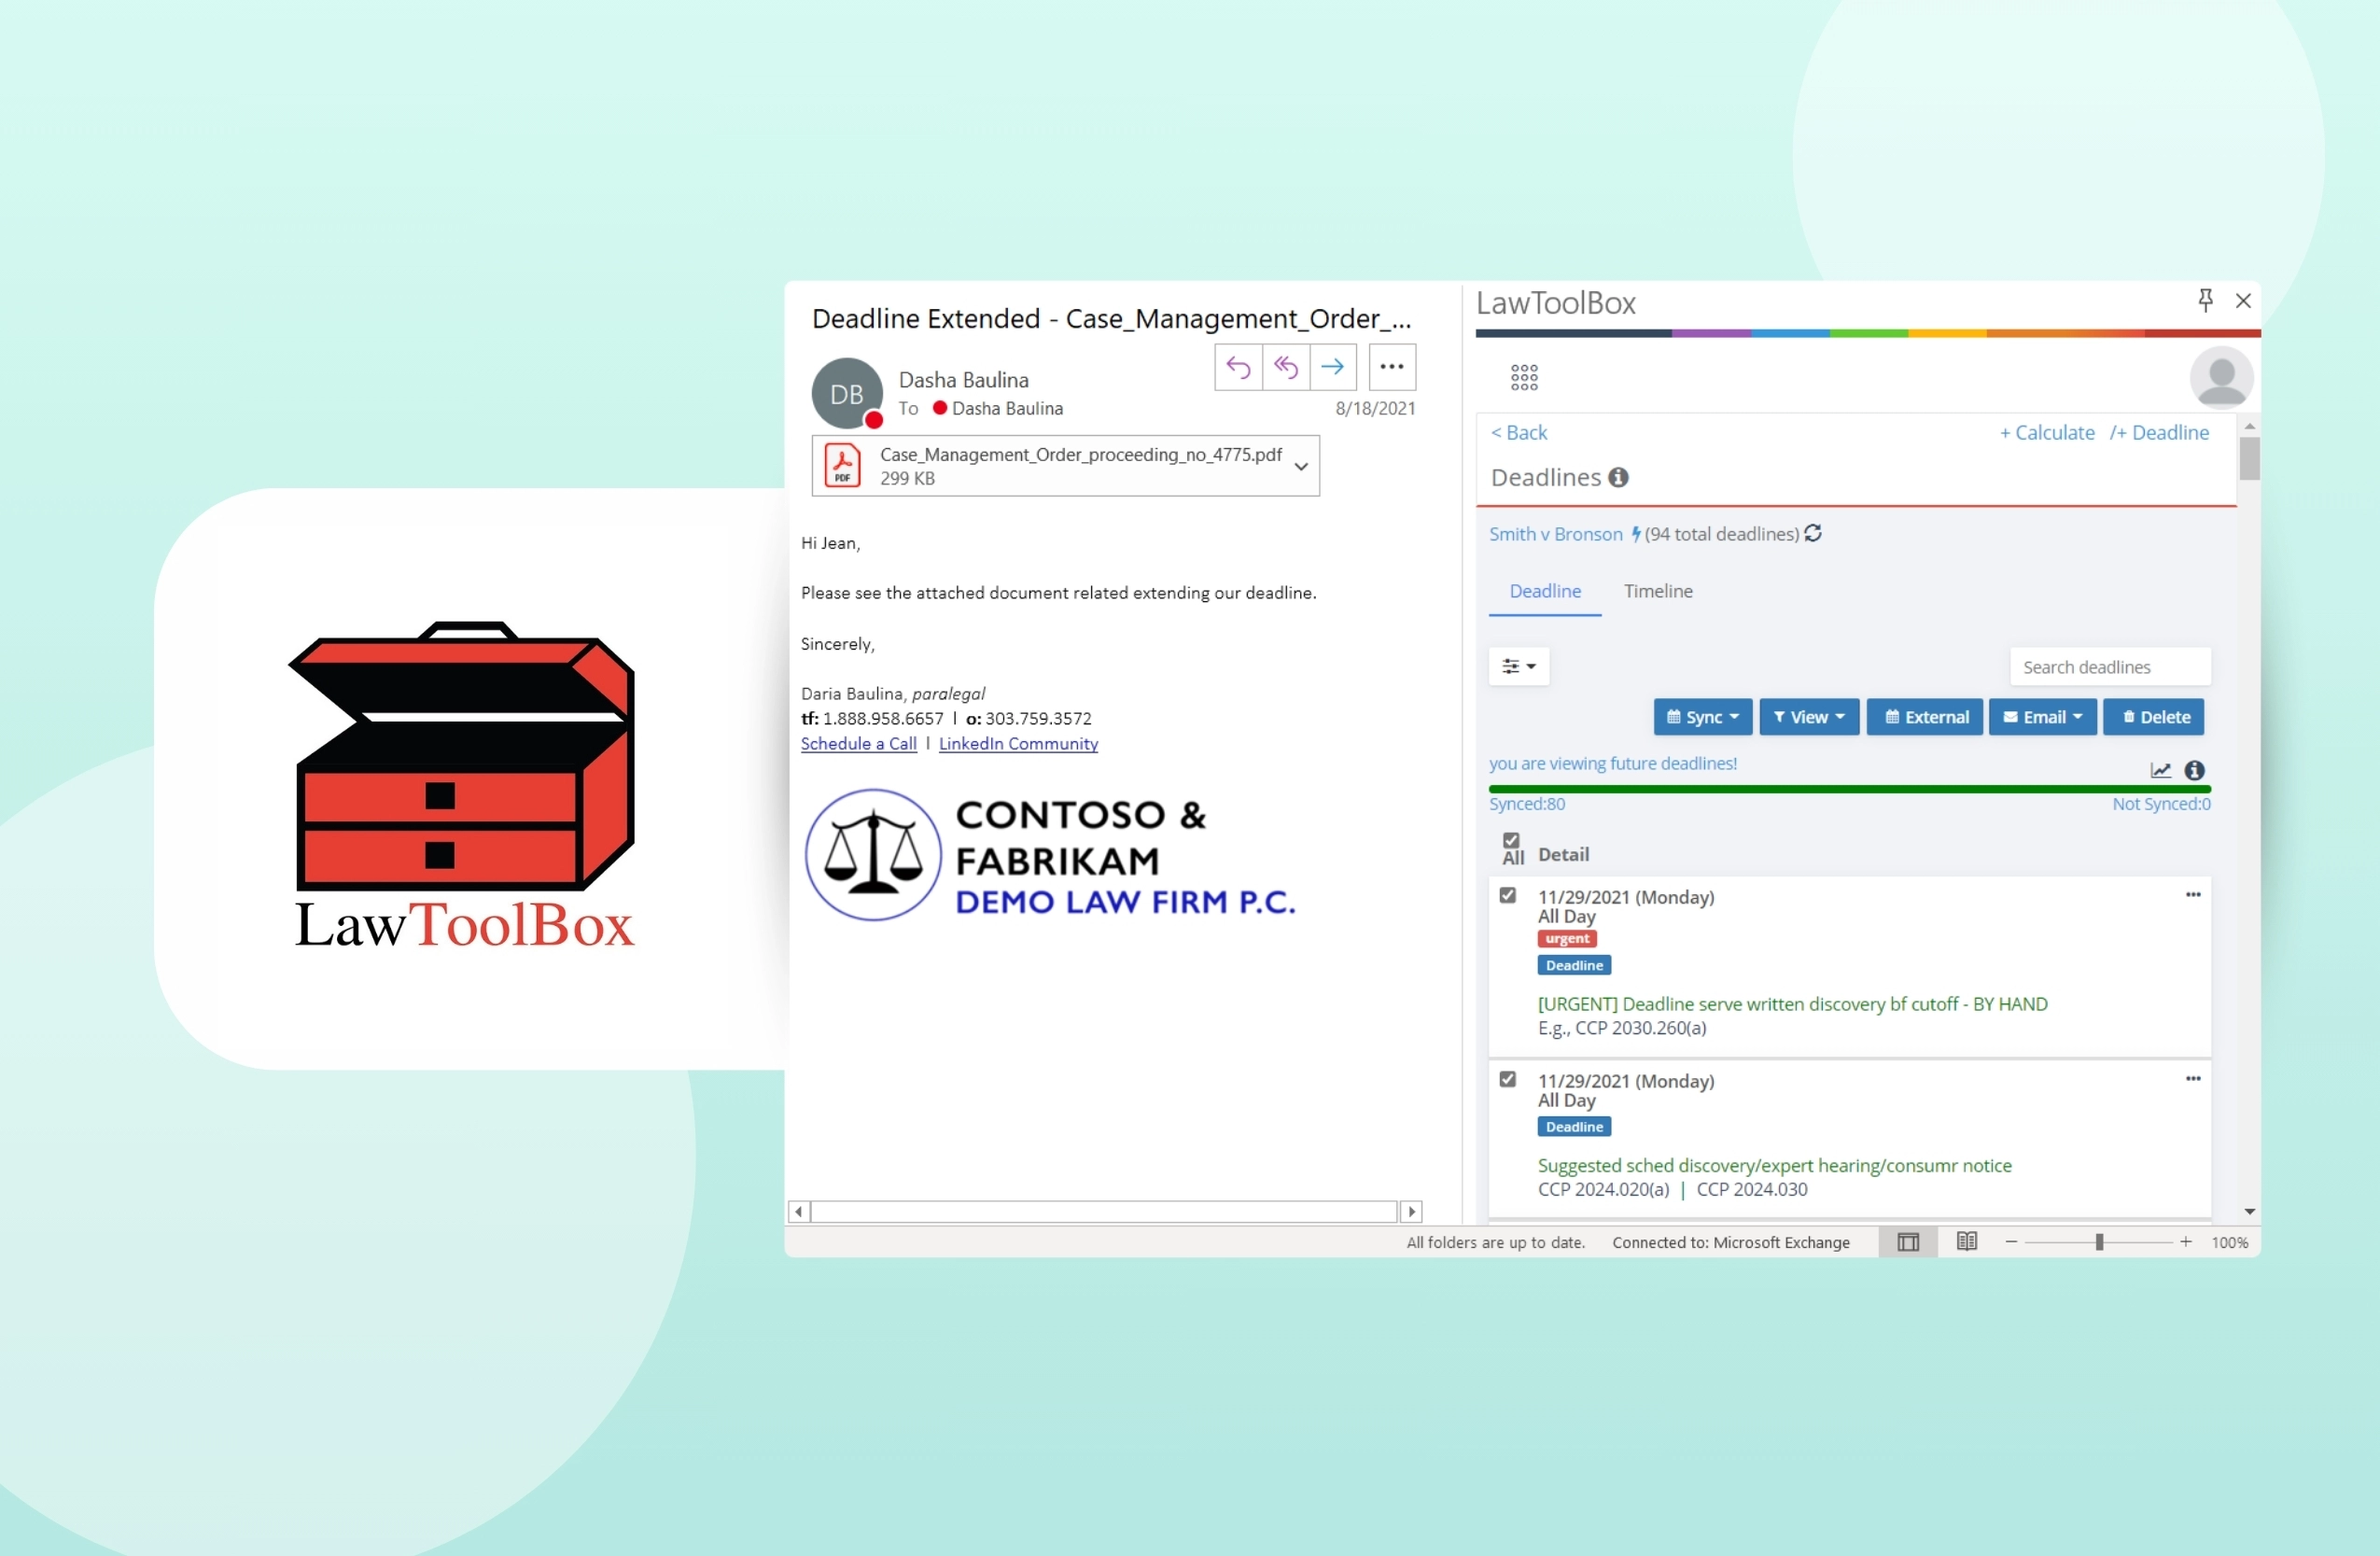Click the lightning bolt beside Smith v Bronson
2380x1556 pixels.
(1635, 534)
